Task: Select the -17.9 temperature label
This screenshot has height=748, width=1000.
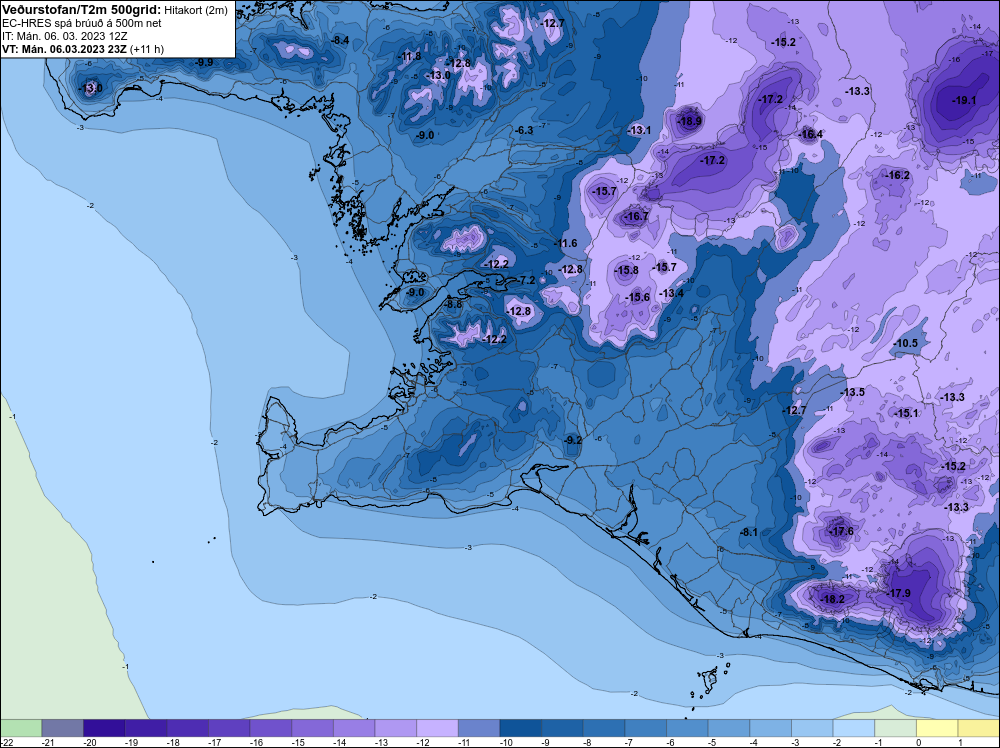Action: click(899, 593)
